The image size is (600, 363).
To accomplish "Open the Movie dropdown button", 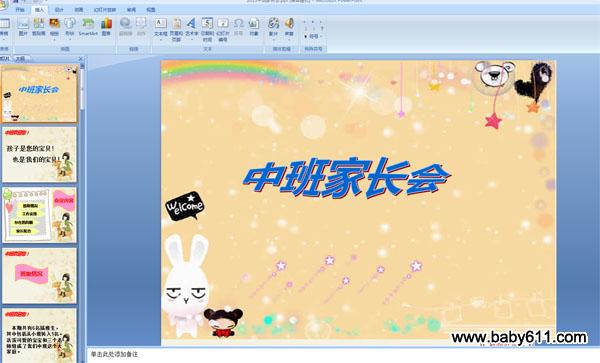I will point(273,39).
